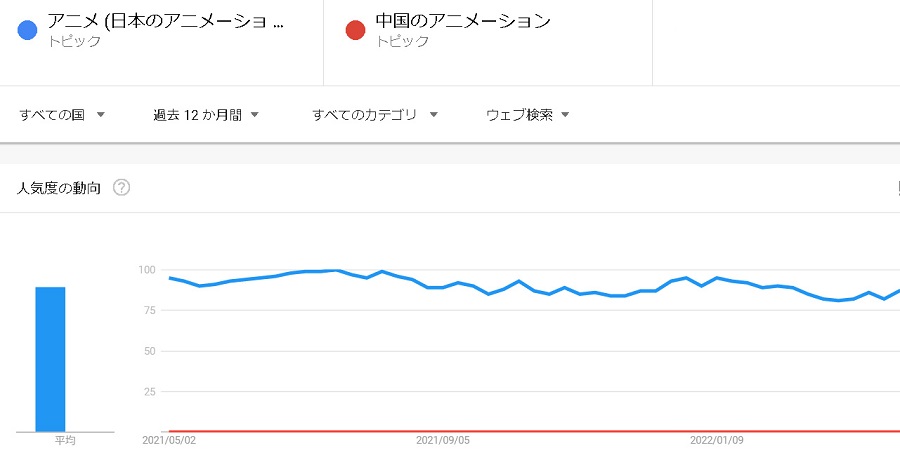Click the arrow next to すべてのカテゴリ
Image resolution: width=900 pixels, height=468 pixels.
point(433,115)
